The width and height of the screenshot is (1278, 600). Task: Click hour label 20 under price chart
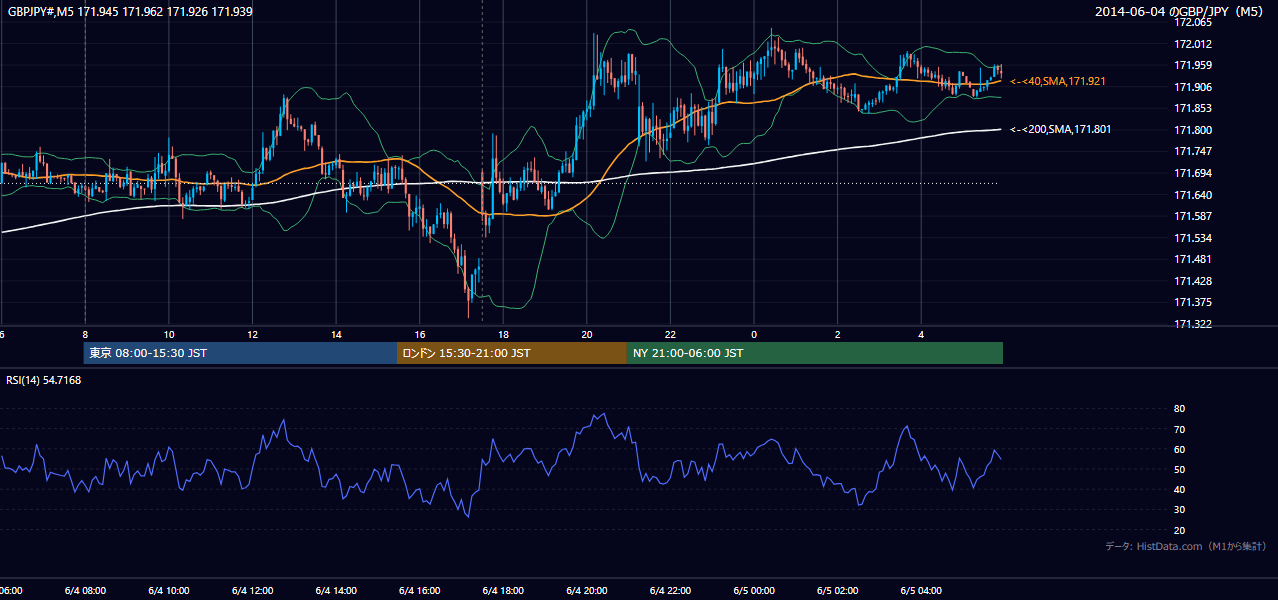click(587, 334)
